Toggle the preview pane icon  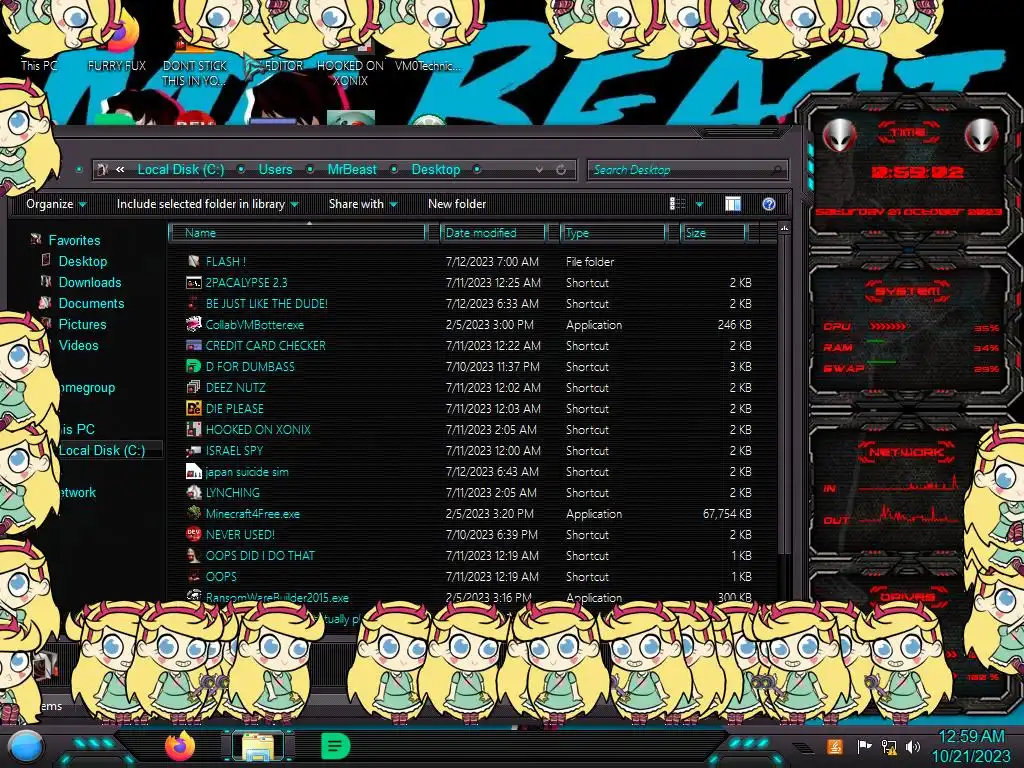pos(733,204)
